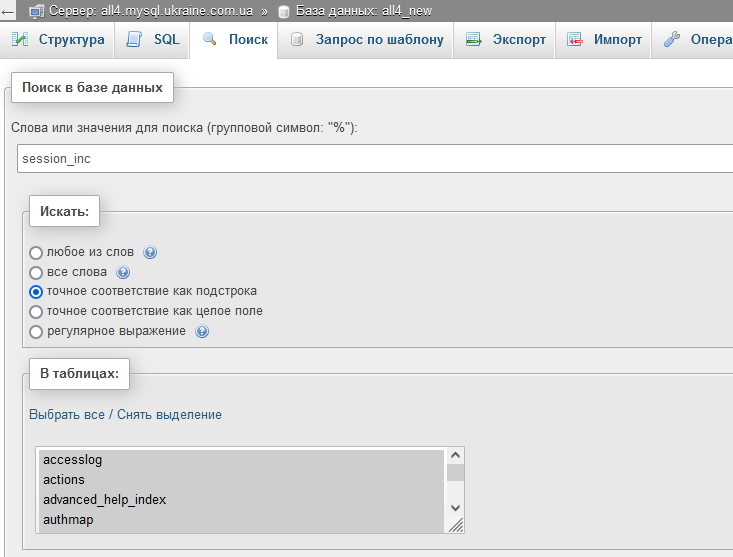Click the Структура tab icon
This screenshot has height=557, width=733.
pos(20,39)
